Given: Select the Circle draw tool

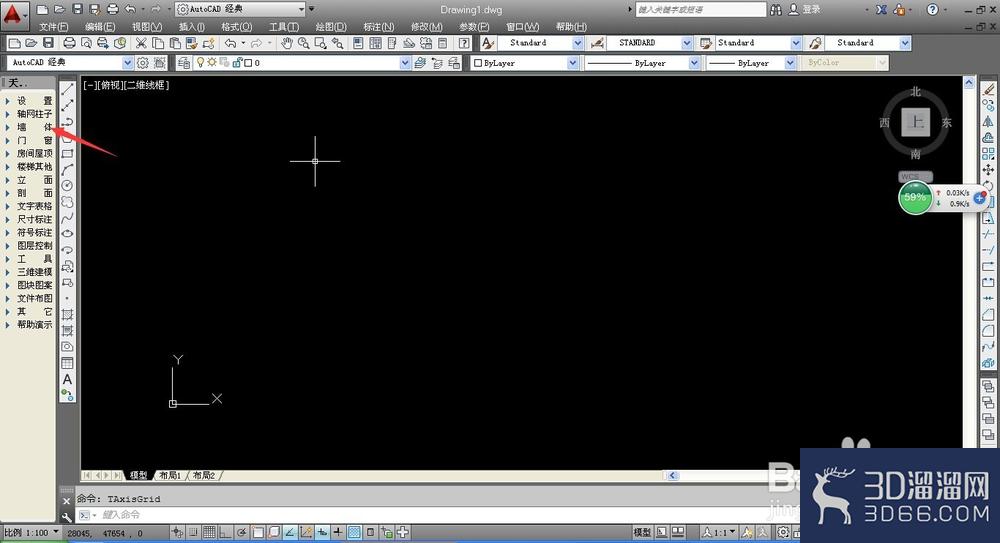Looking at the screenshot, I should (x=67, y=186).
